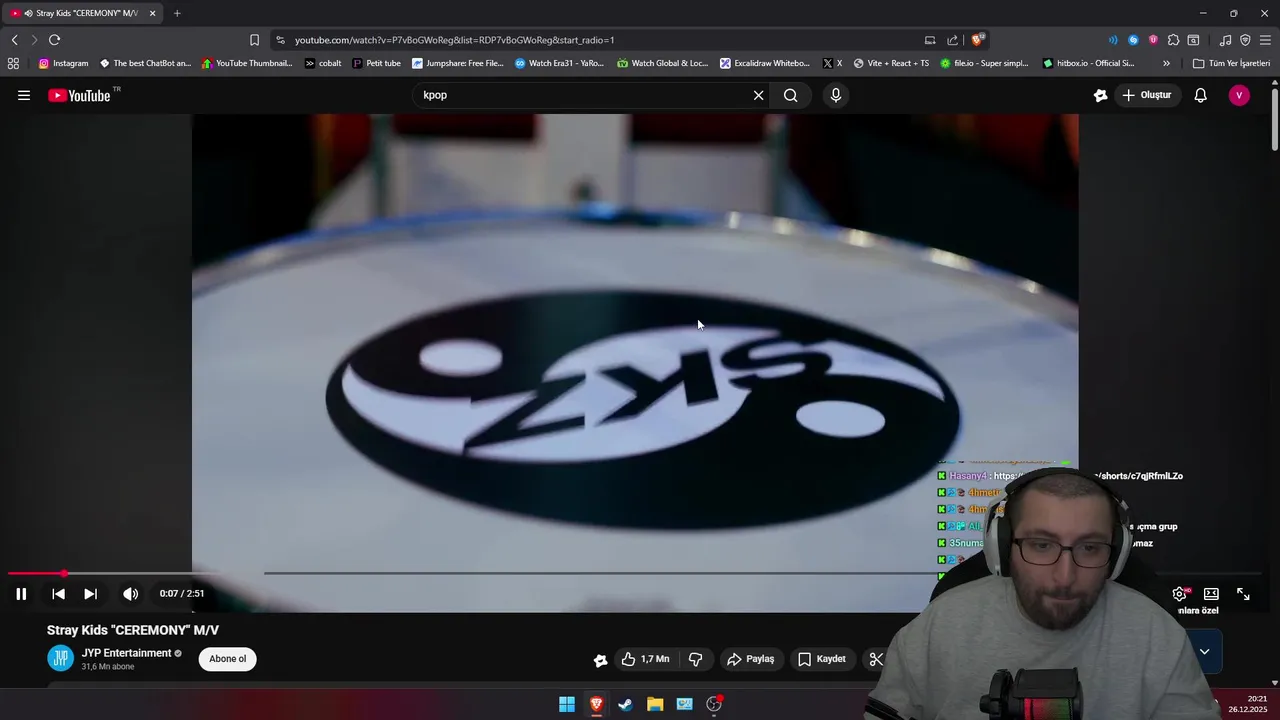Open the Instagram bookmark

point(63,63)
